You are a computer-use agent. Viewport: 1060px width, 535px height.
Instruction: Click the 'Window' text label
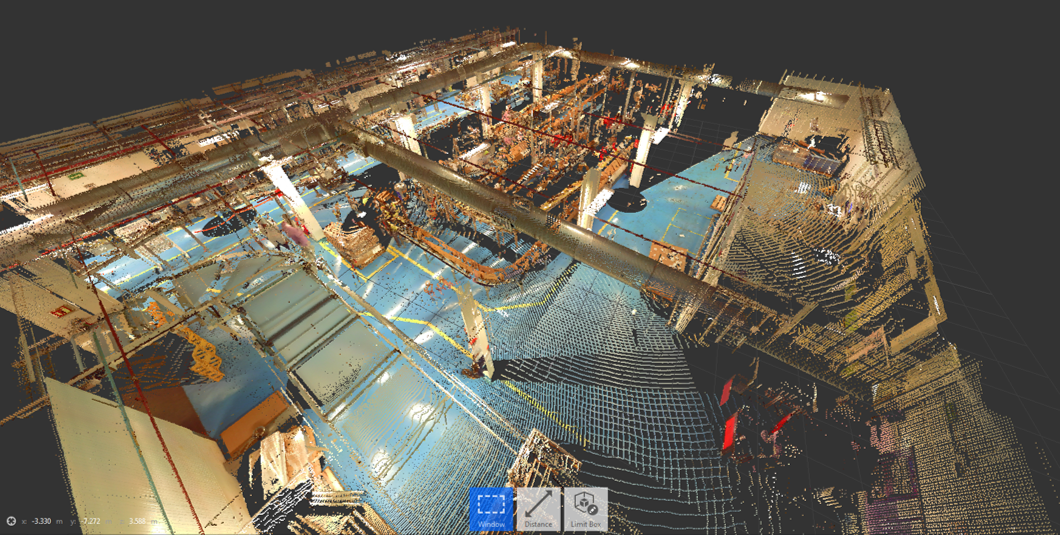coord(491,524)
